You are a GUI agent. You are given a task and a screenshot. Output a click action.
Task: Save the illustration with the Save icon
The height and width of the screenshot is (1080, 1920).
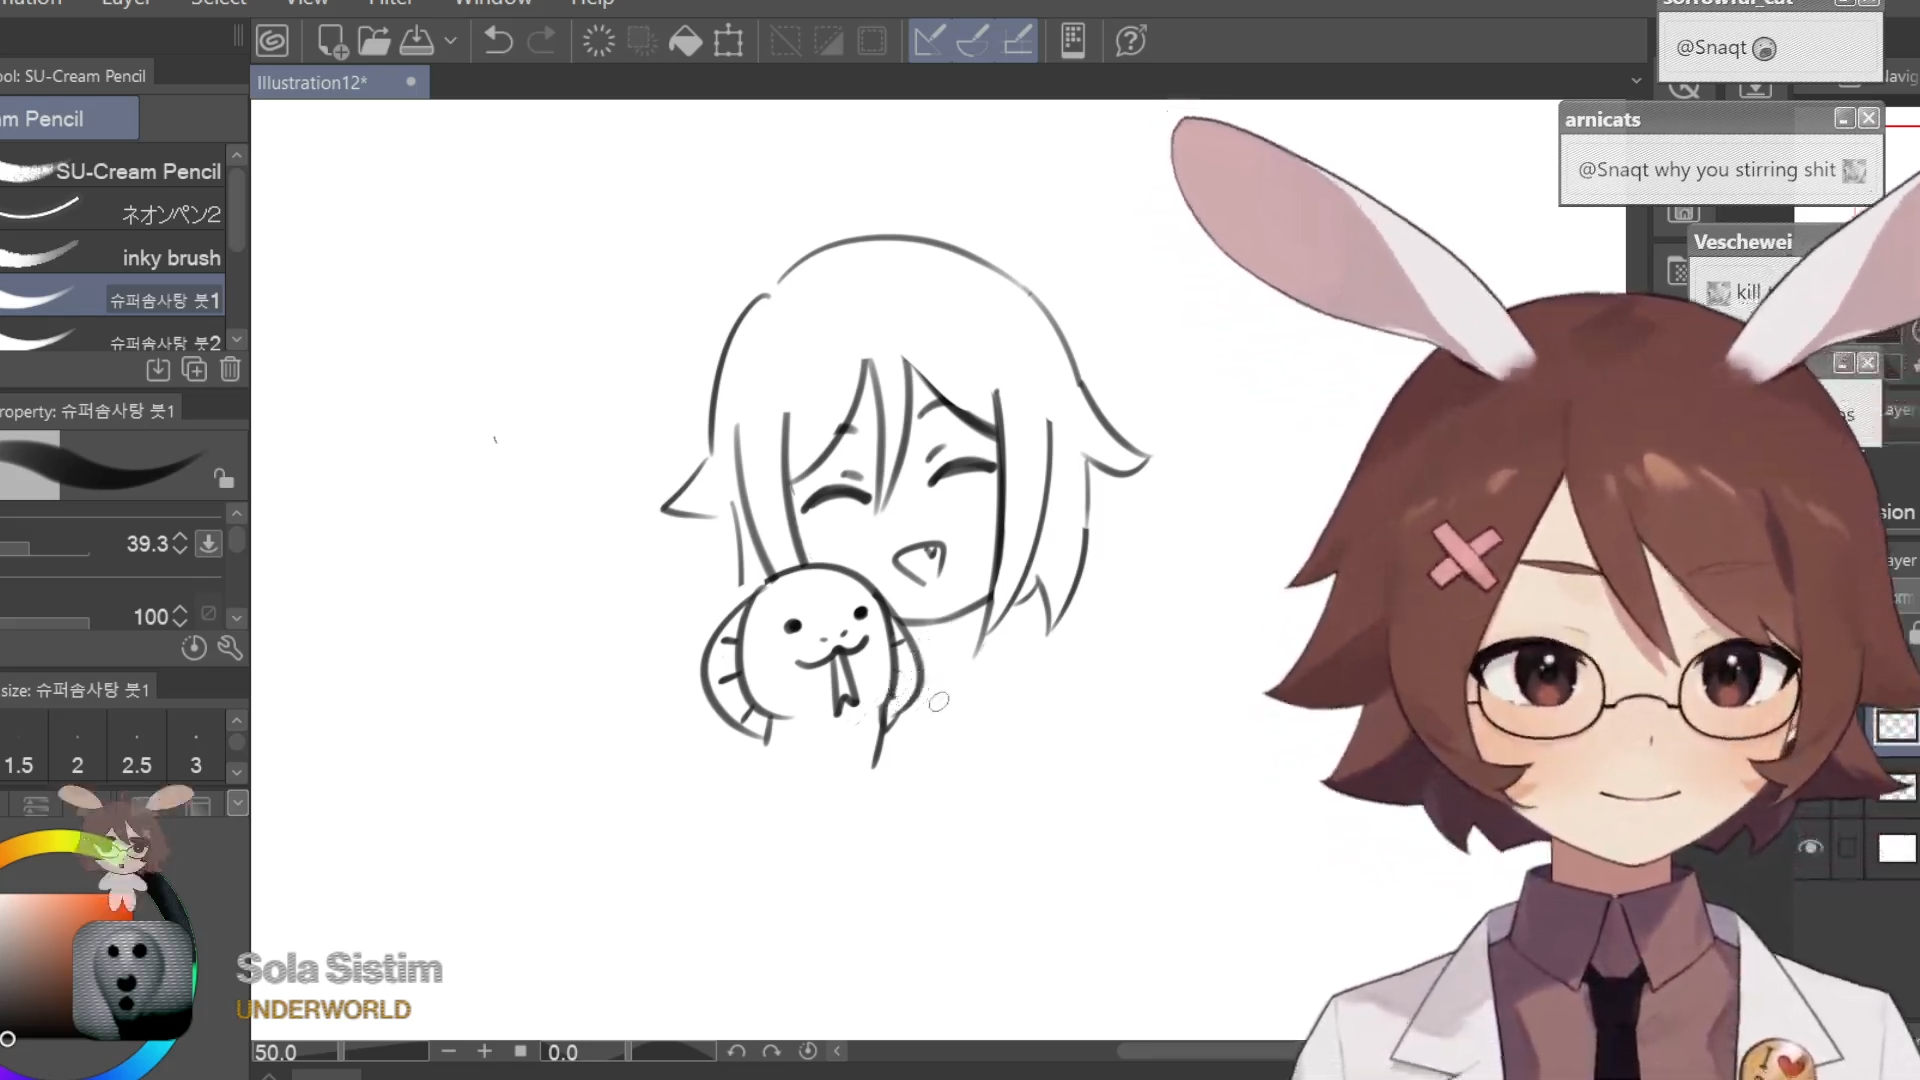[x=417, y=41]
